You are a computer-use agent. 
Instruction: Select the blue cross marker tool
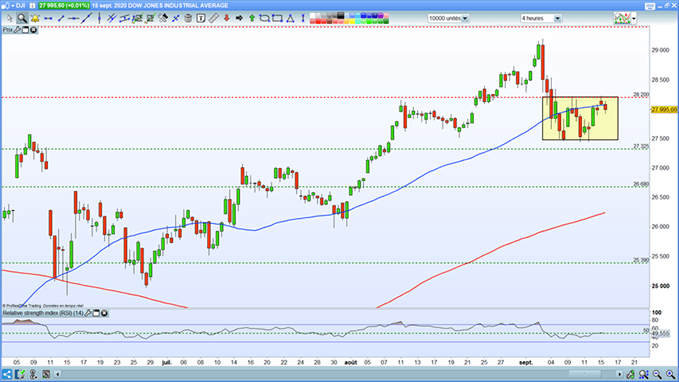pyautogui.click(x=176, y=18)
